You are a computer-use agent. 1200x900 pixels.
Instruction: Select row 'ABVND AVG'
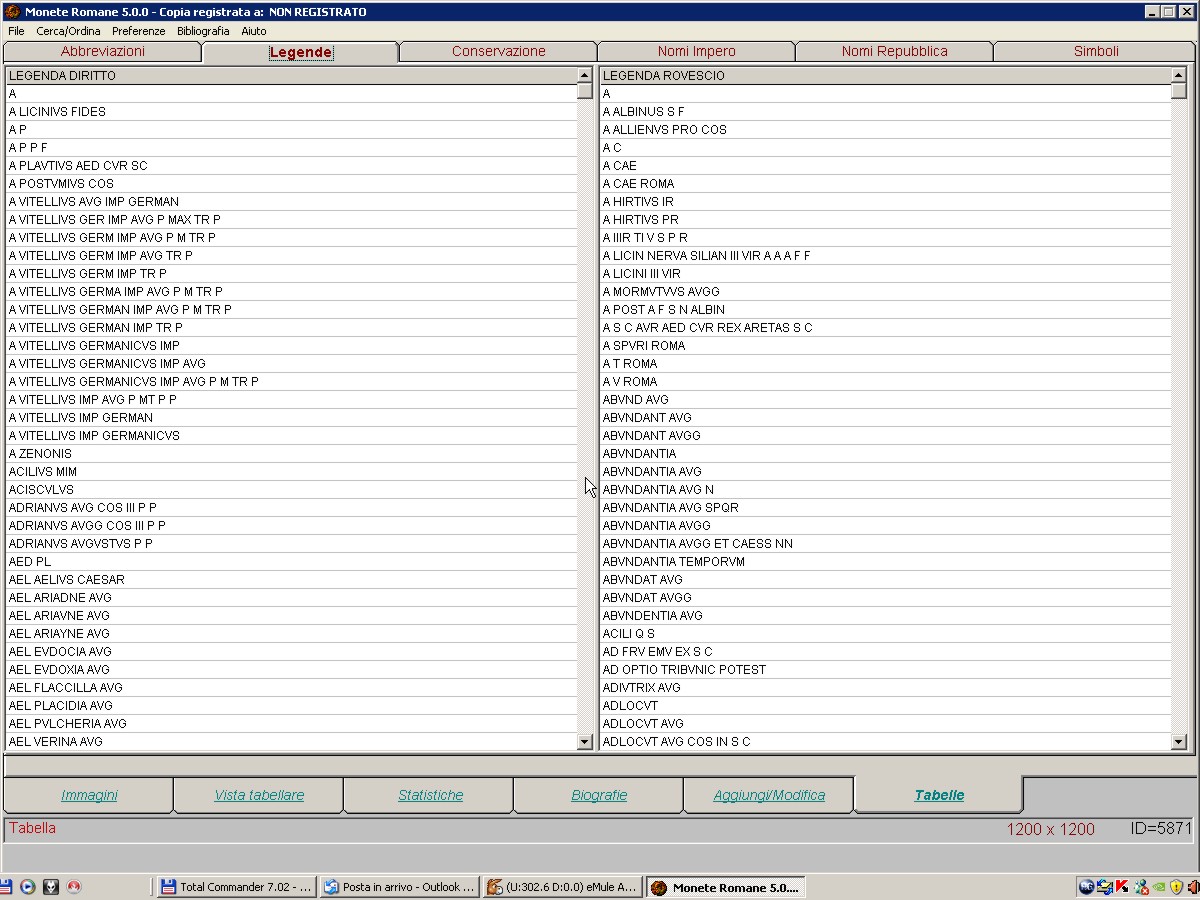885,399
